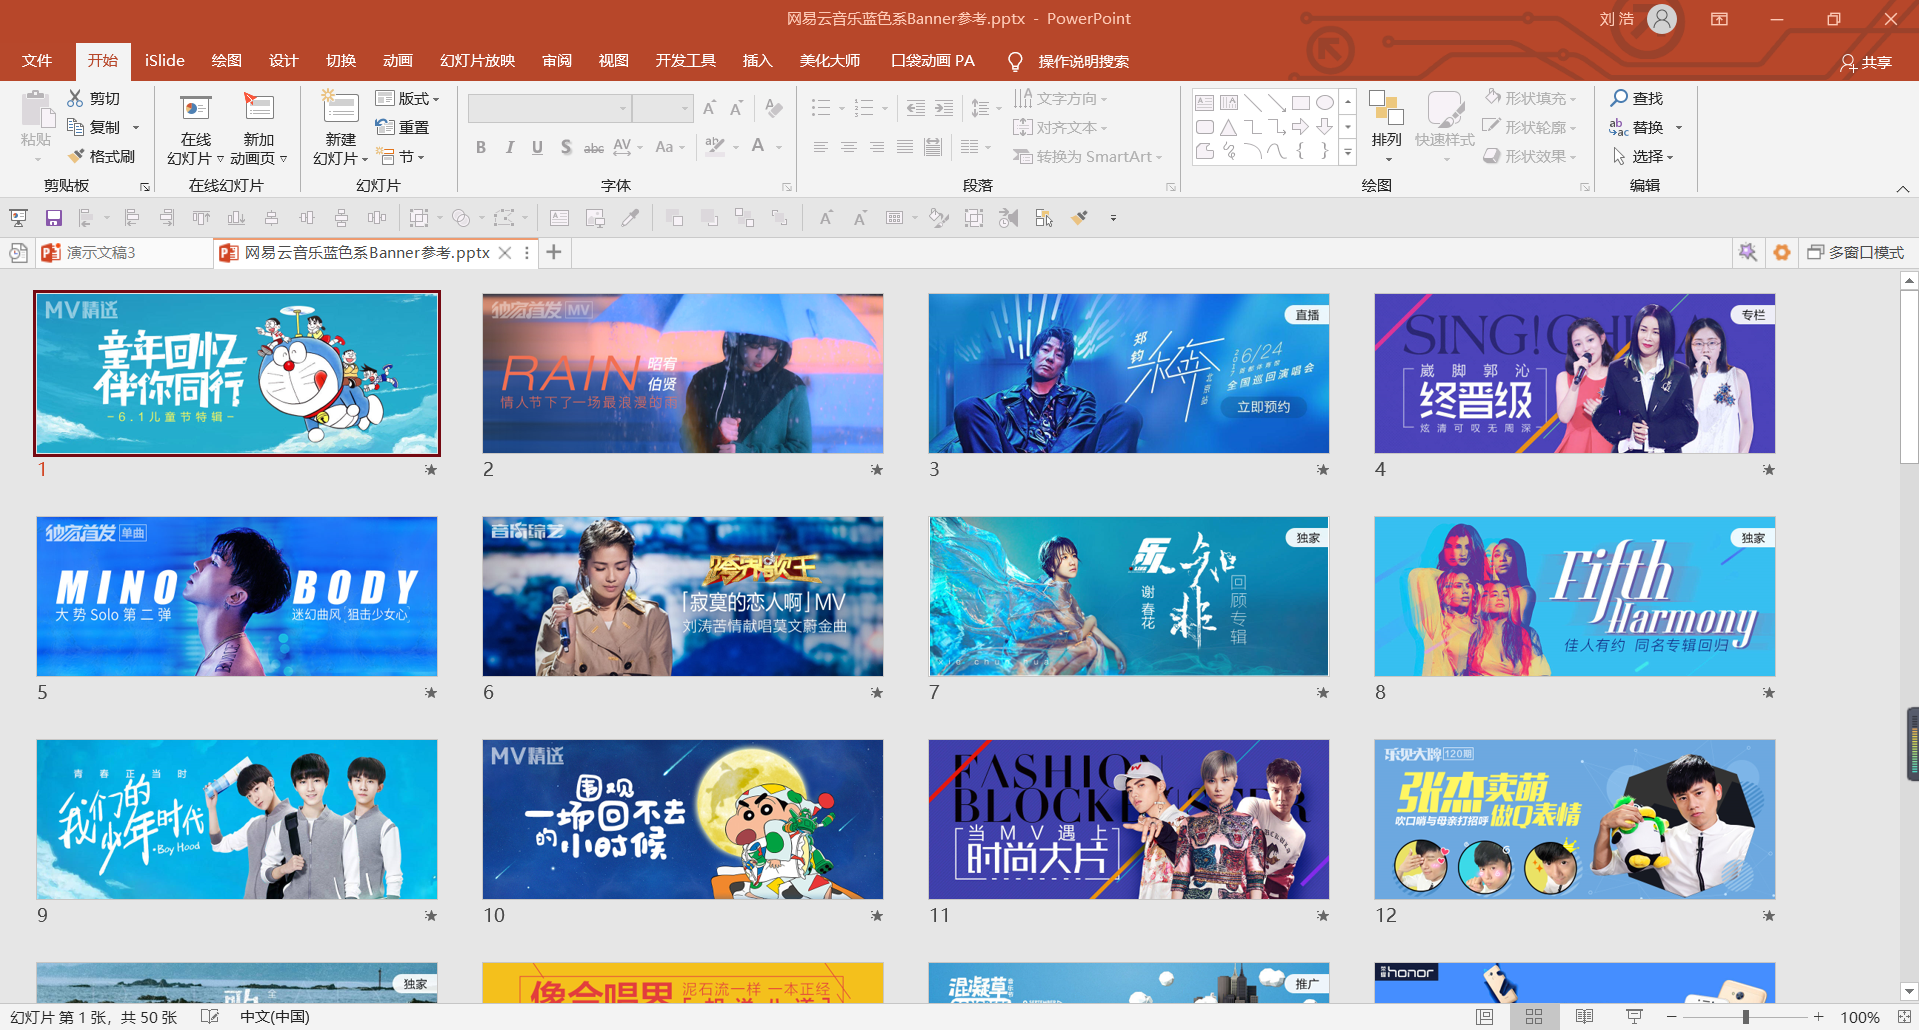Toggle justify text alignment
Screen dimensions: 1919x1030
[x=905, y=147]
